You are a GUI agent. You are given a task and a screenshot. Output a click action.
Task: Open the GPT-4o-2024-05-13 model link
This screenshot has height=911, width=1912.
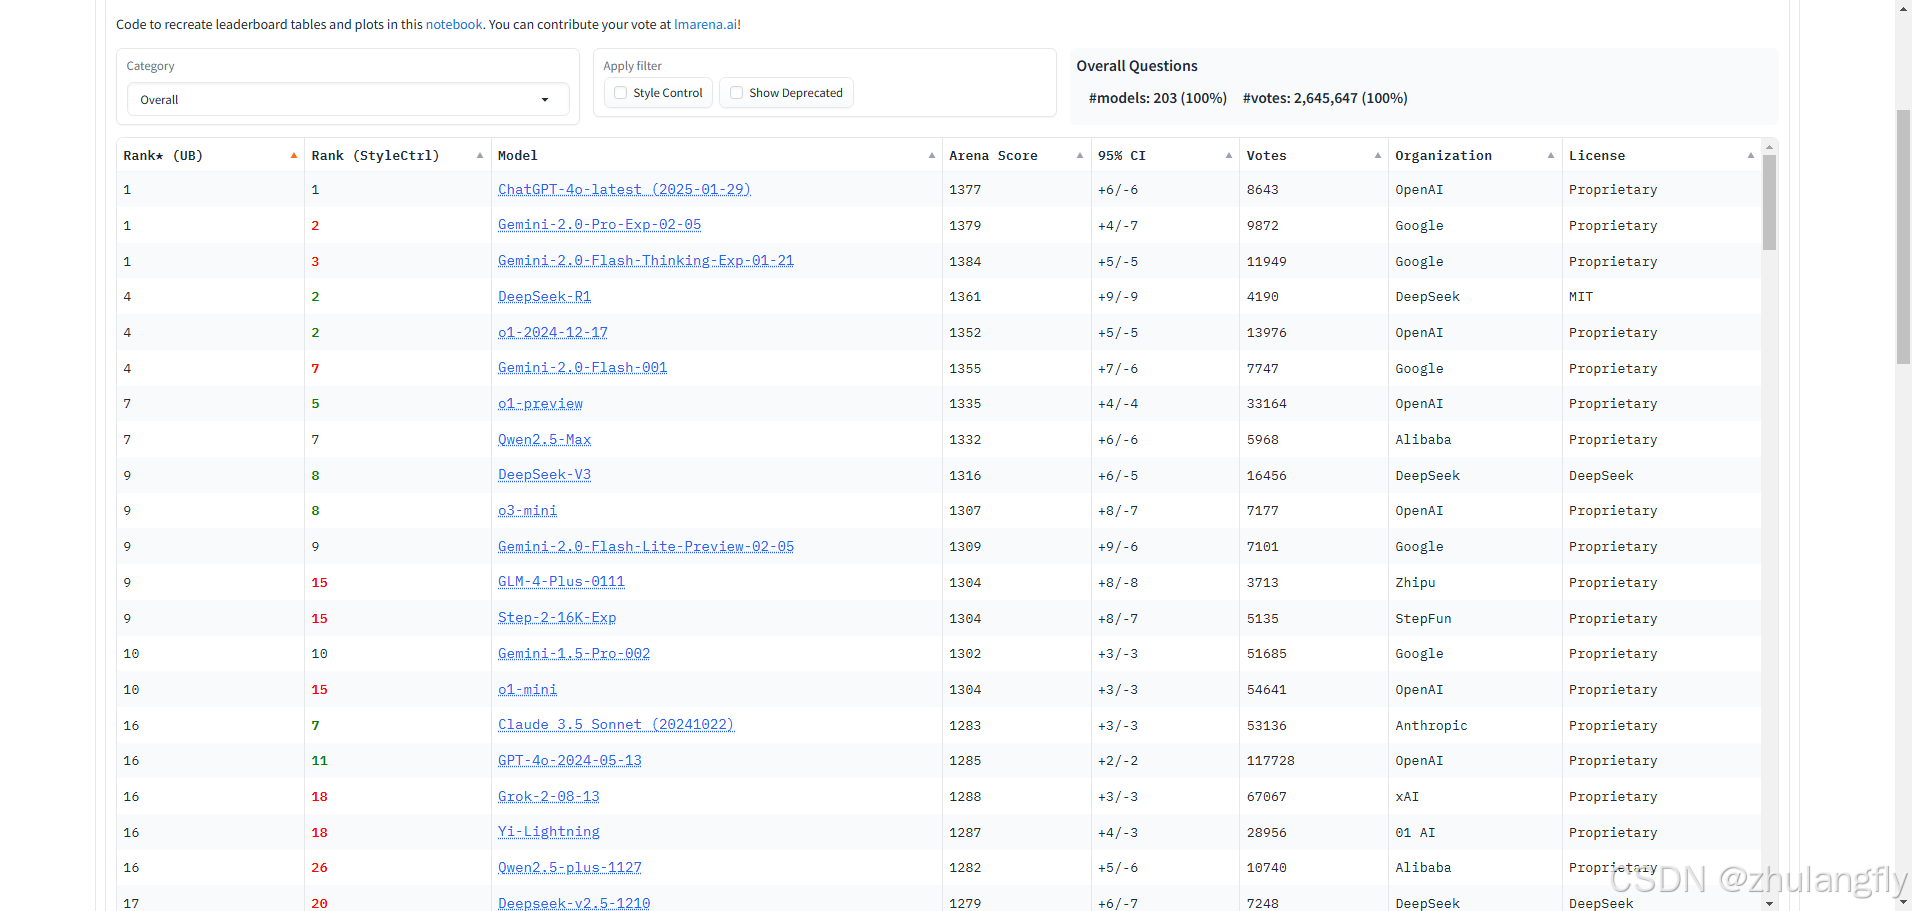(x=570, y=761)
